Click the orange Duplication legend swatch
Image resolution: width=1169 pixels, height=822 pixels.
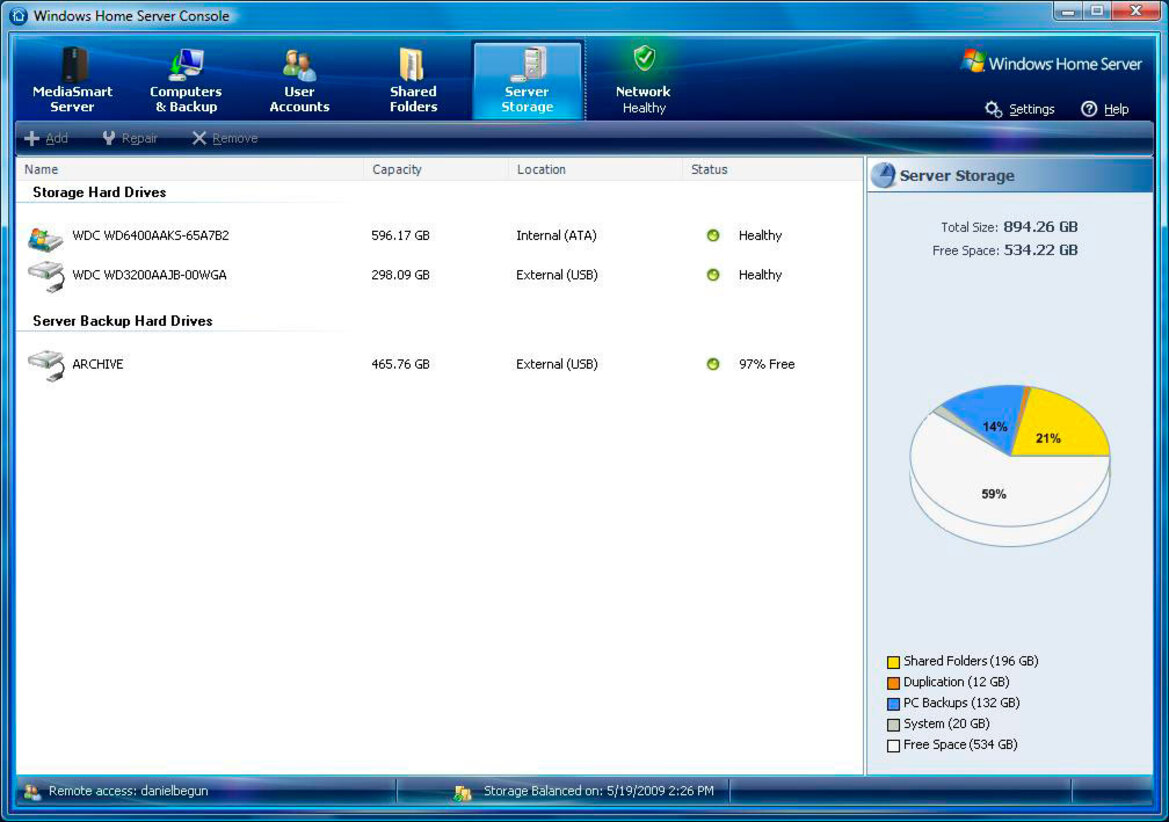[893, 683]
